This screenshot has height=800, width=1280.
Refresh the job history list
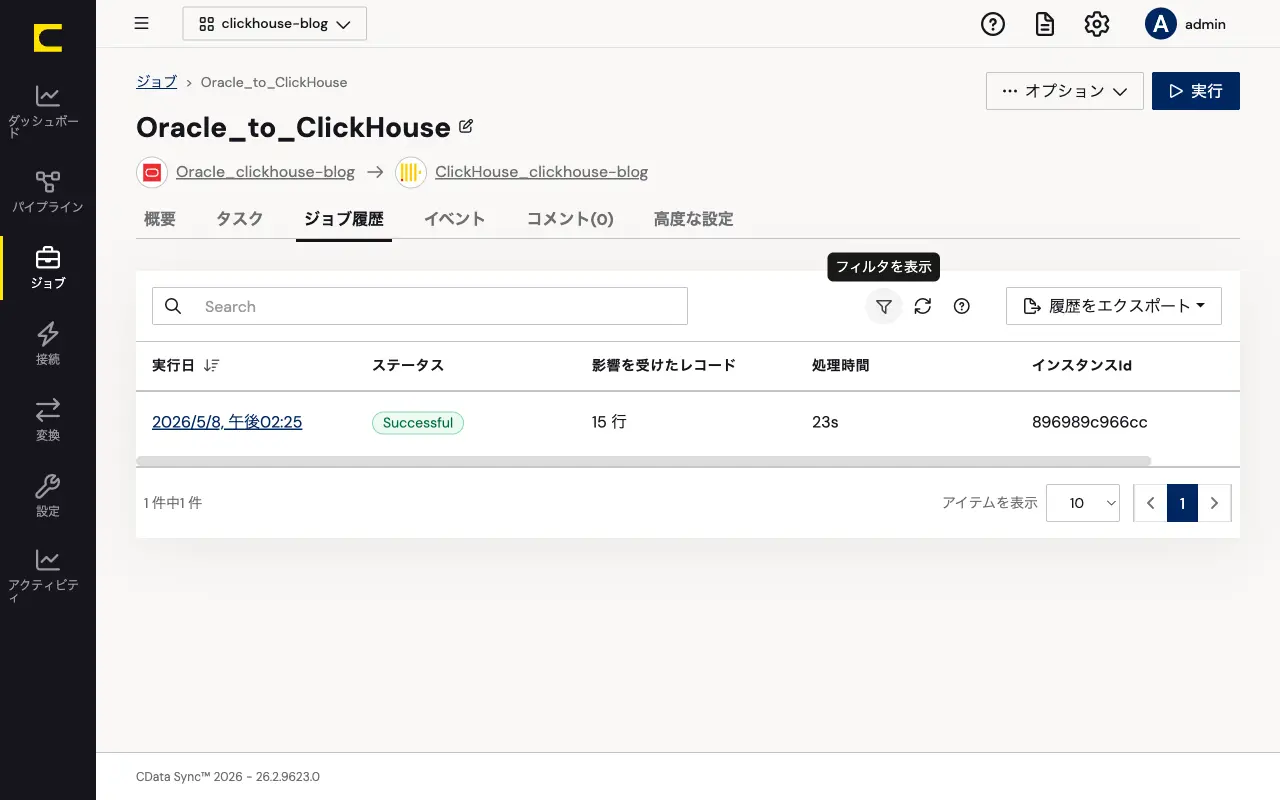pyautogui.click(x=923, y=306)
